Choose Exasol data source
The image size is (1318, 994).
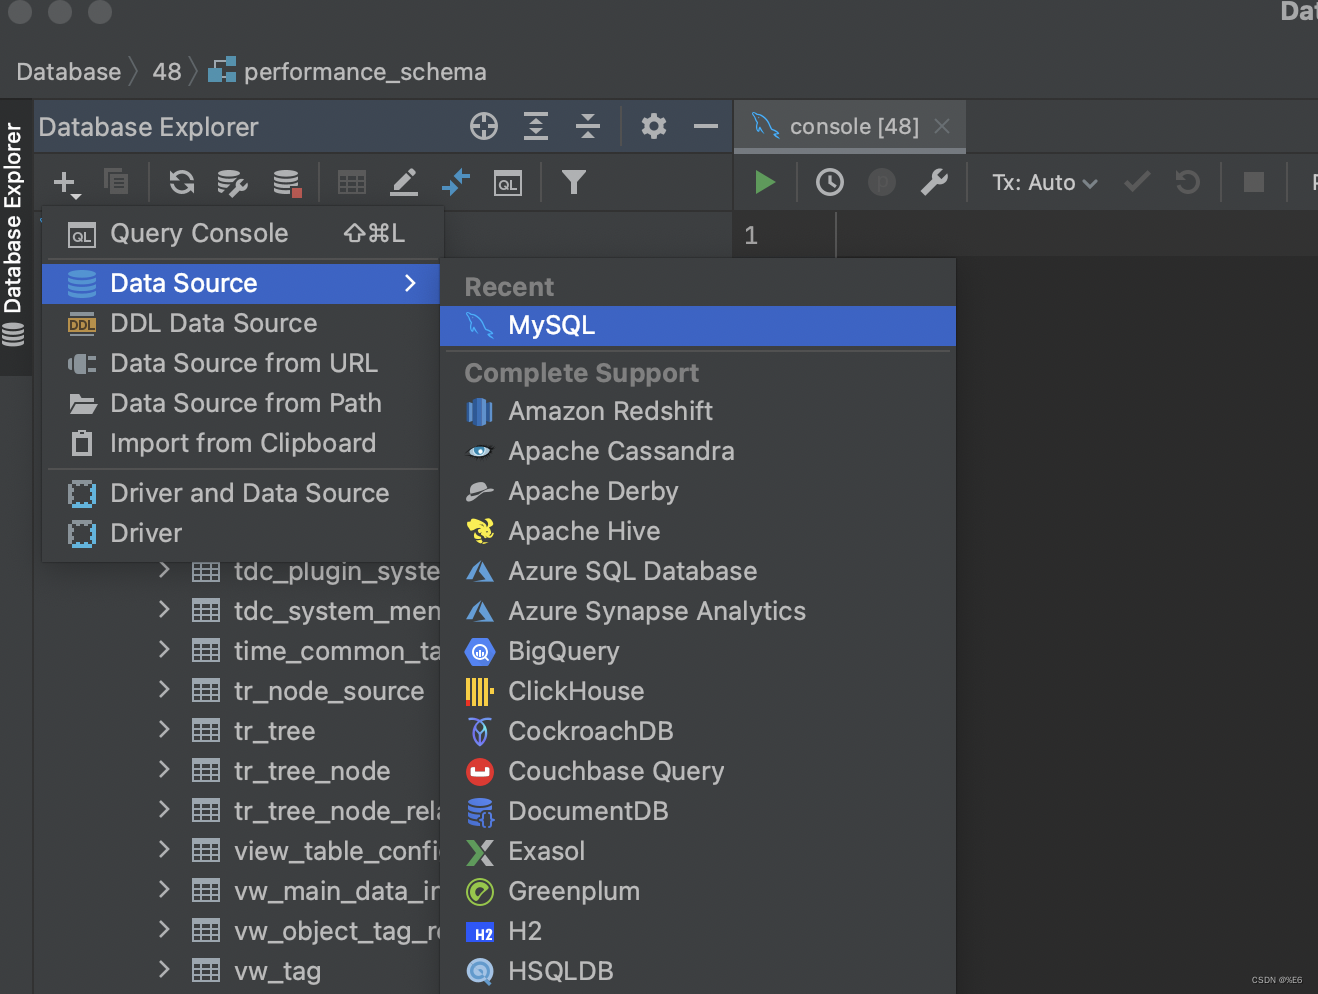(x=698, y=852)
